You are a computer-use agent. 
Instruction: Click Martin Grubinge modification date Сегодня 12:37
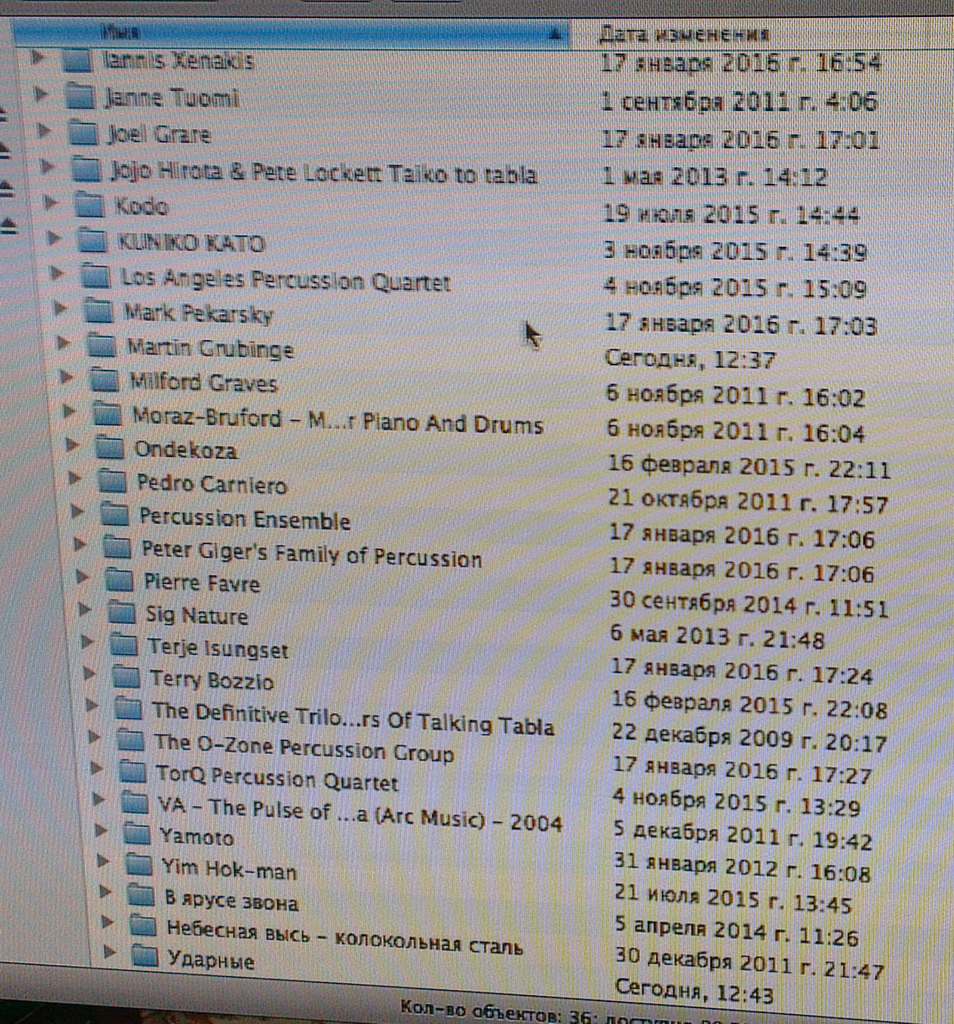click(x=689, y=359)
